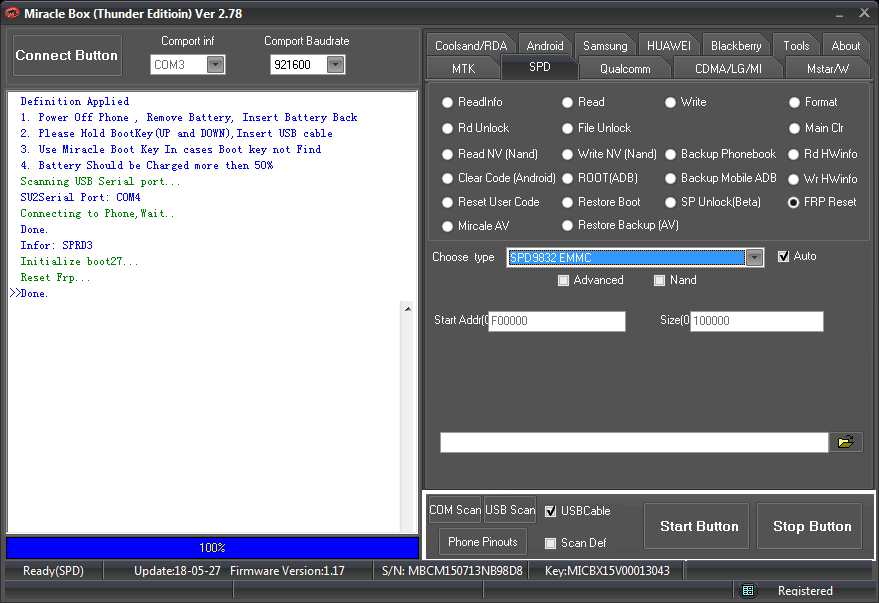879x603 pixels.
Task: Click the Start Button
Action: click(696, 526)
